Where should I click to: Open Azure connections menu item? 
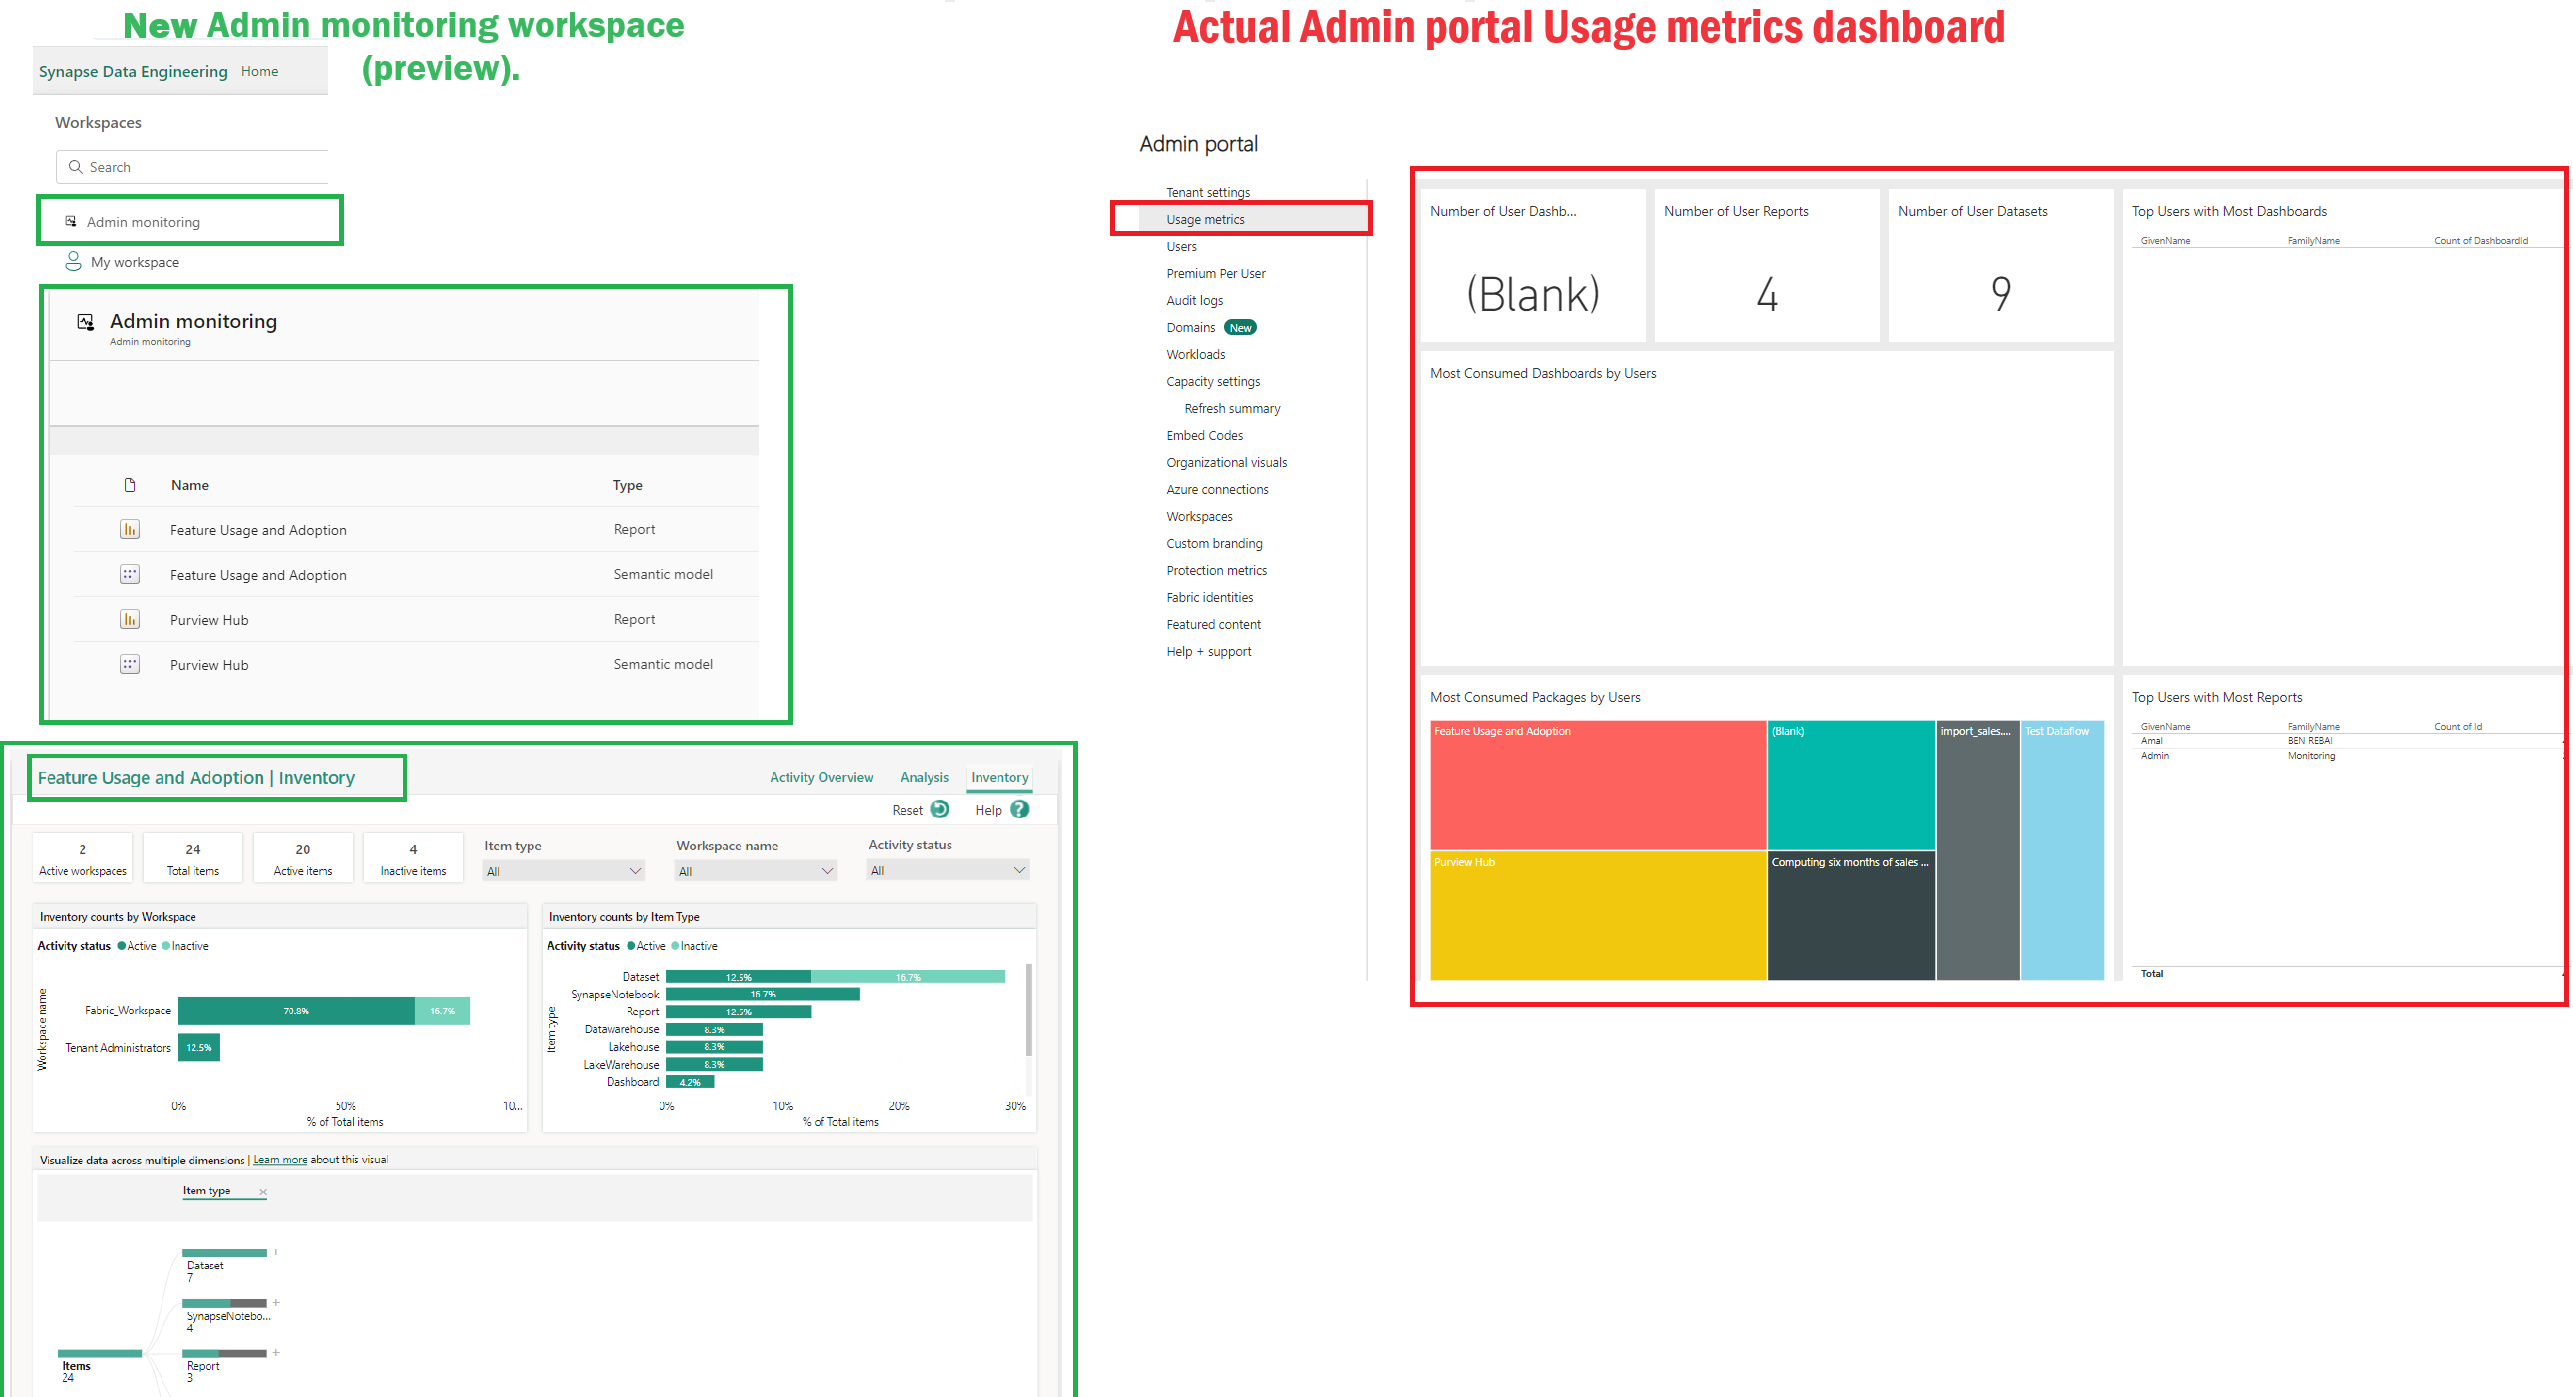(x=1217, y=489)
